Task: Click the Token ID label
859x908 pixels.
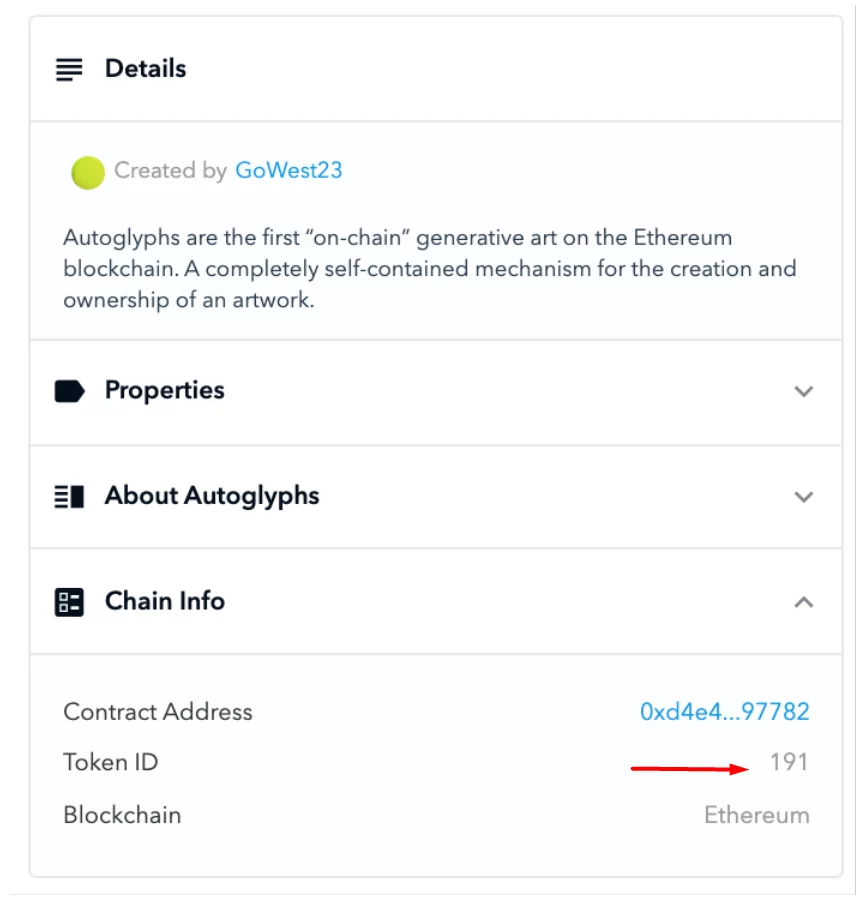Action: click(x=111, y=763)
